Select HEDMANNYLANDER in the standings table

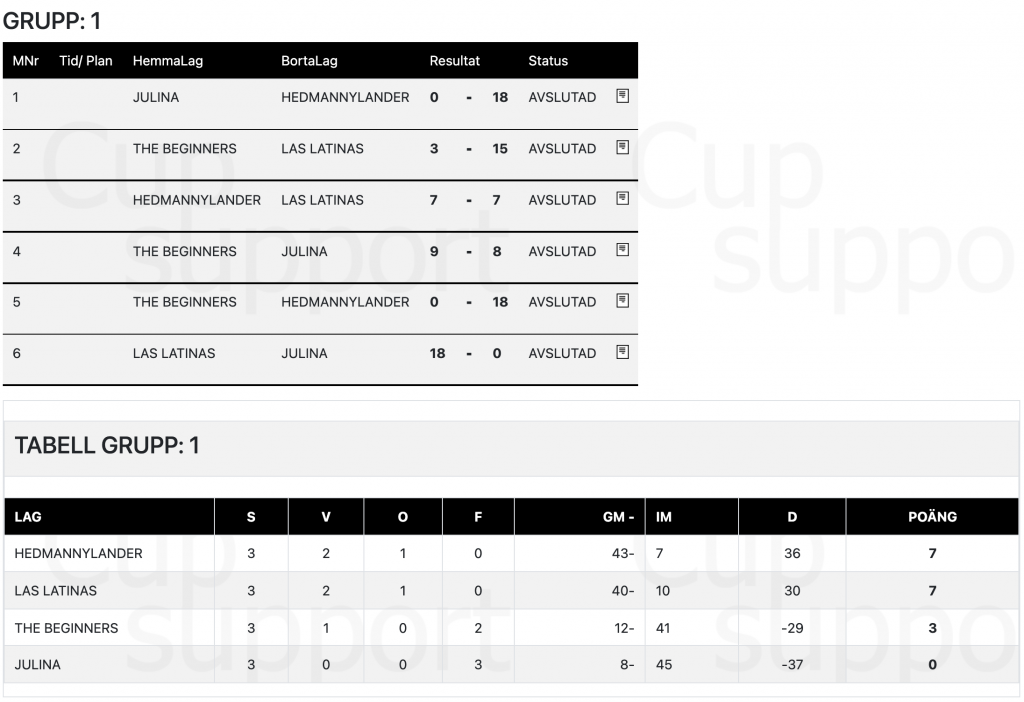coord(78,553)
